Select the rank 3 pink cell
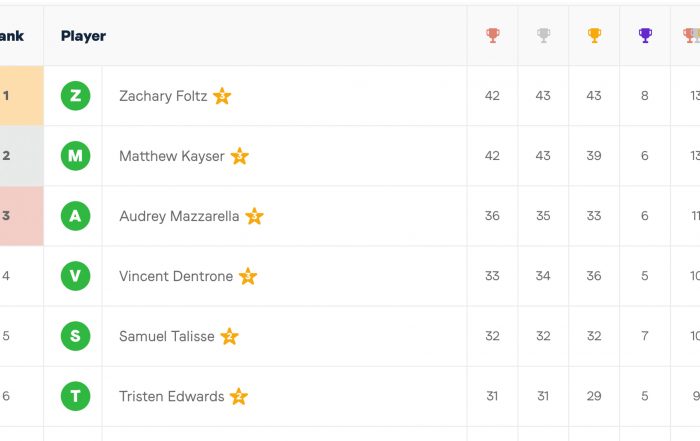 click(21, 216)
